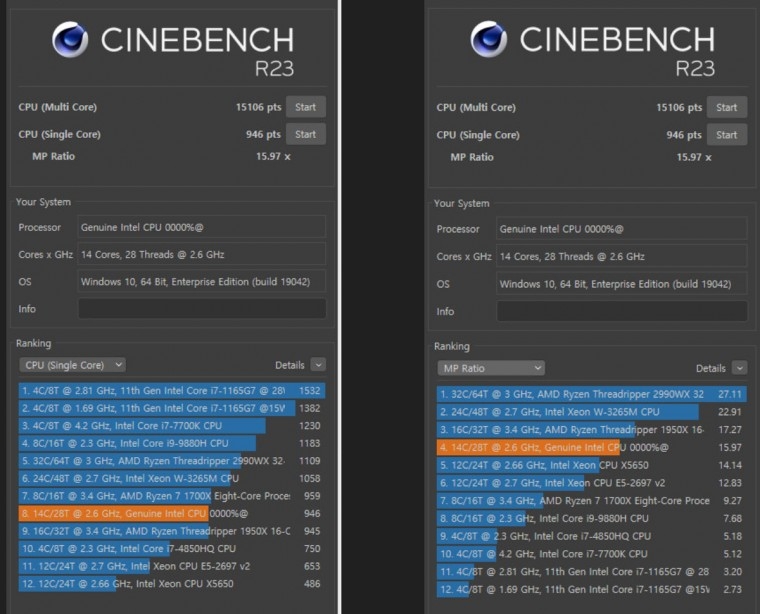Click the Details label in left window

tap(290, 365)
